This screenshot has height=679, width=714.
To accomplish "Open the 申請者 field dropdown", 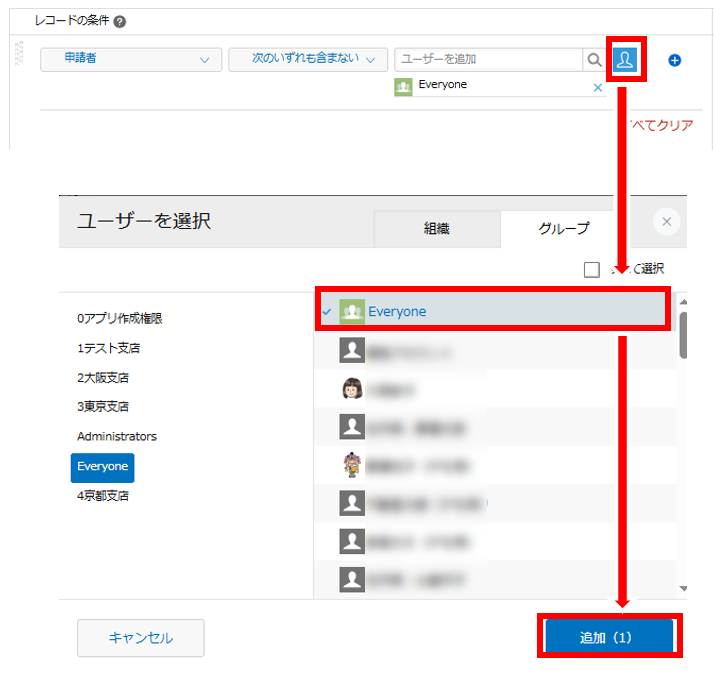I will (x=131, y=60).
